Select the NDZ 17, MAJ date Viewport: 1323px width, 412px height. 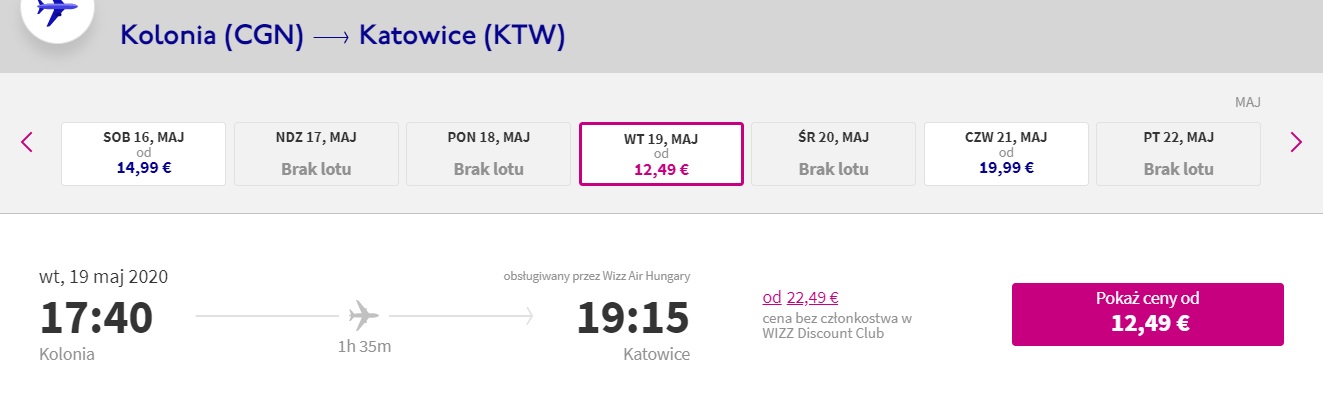(316, 154)
